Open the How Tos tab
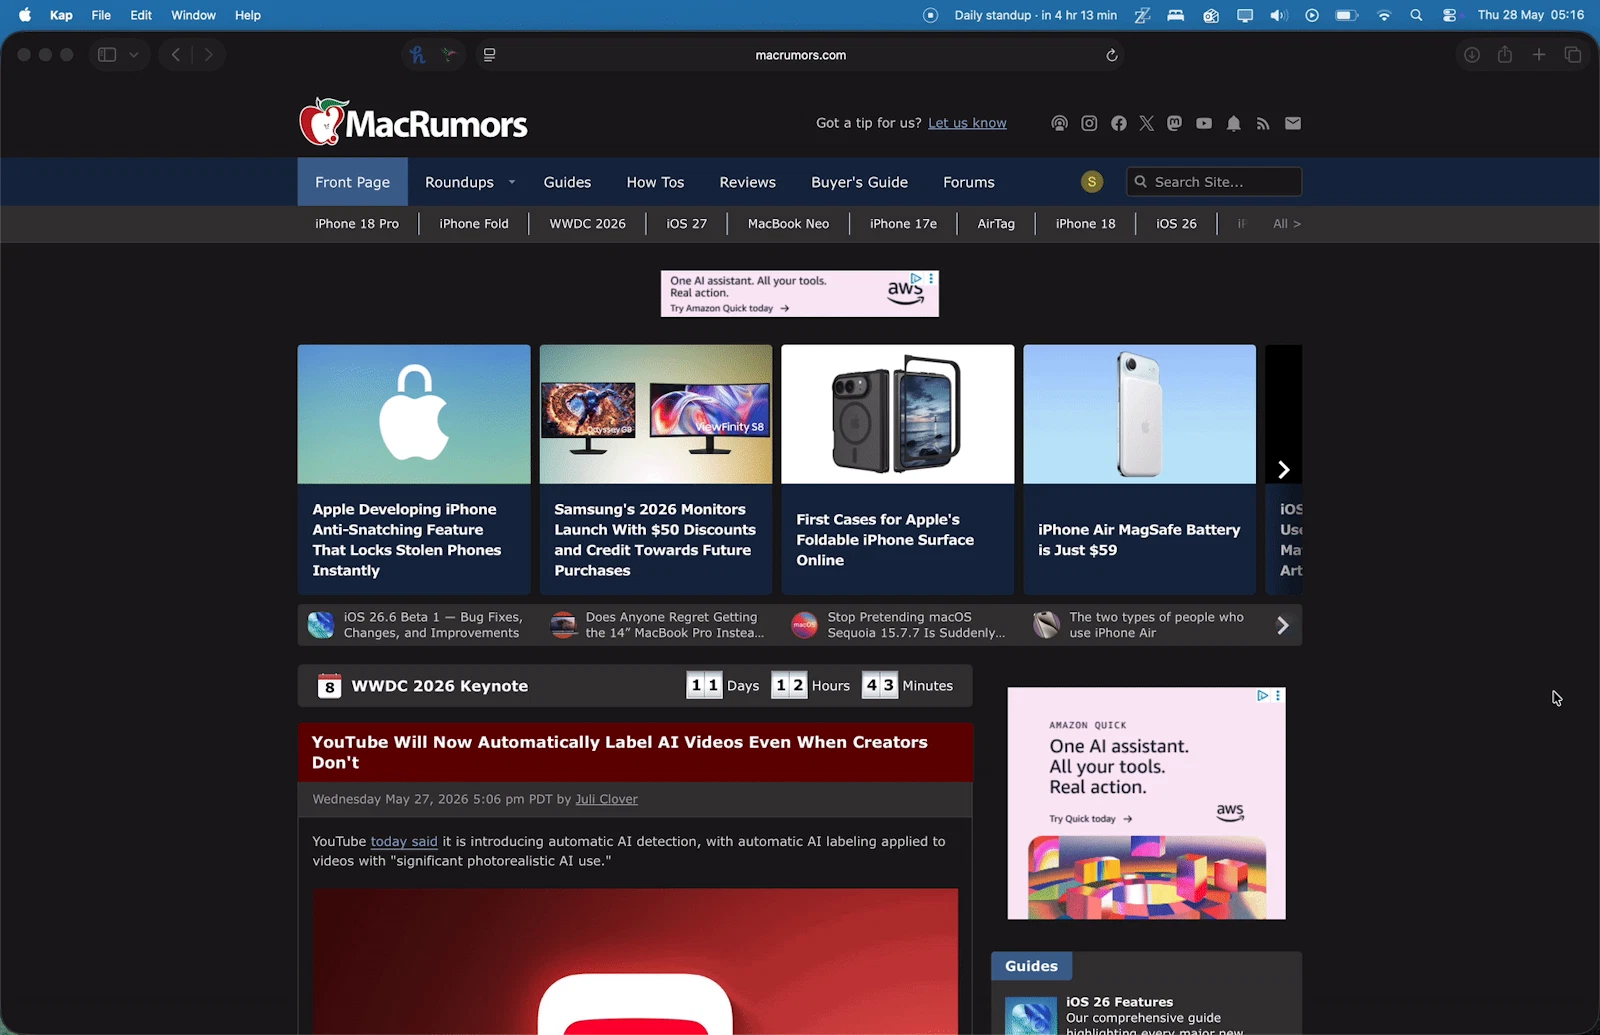 coord(655,182)
